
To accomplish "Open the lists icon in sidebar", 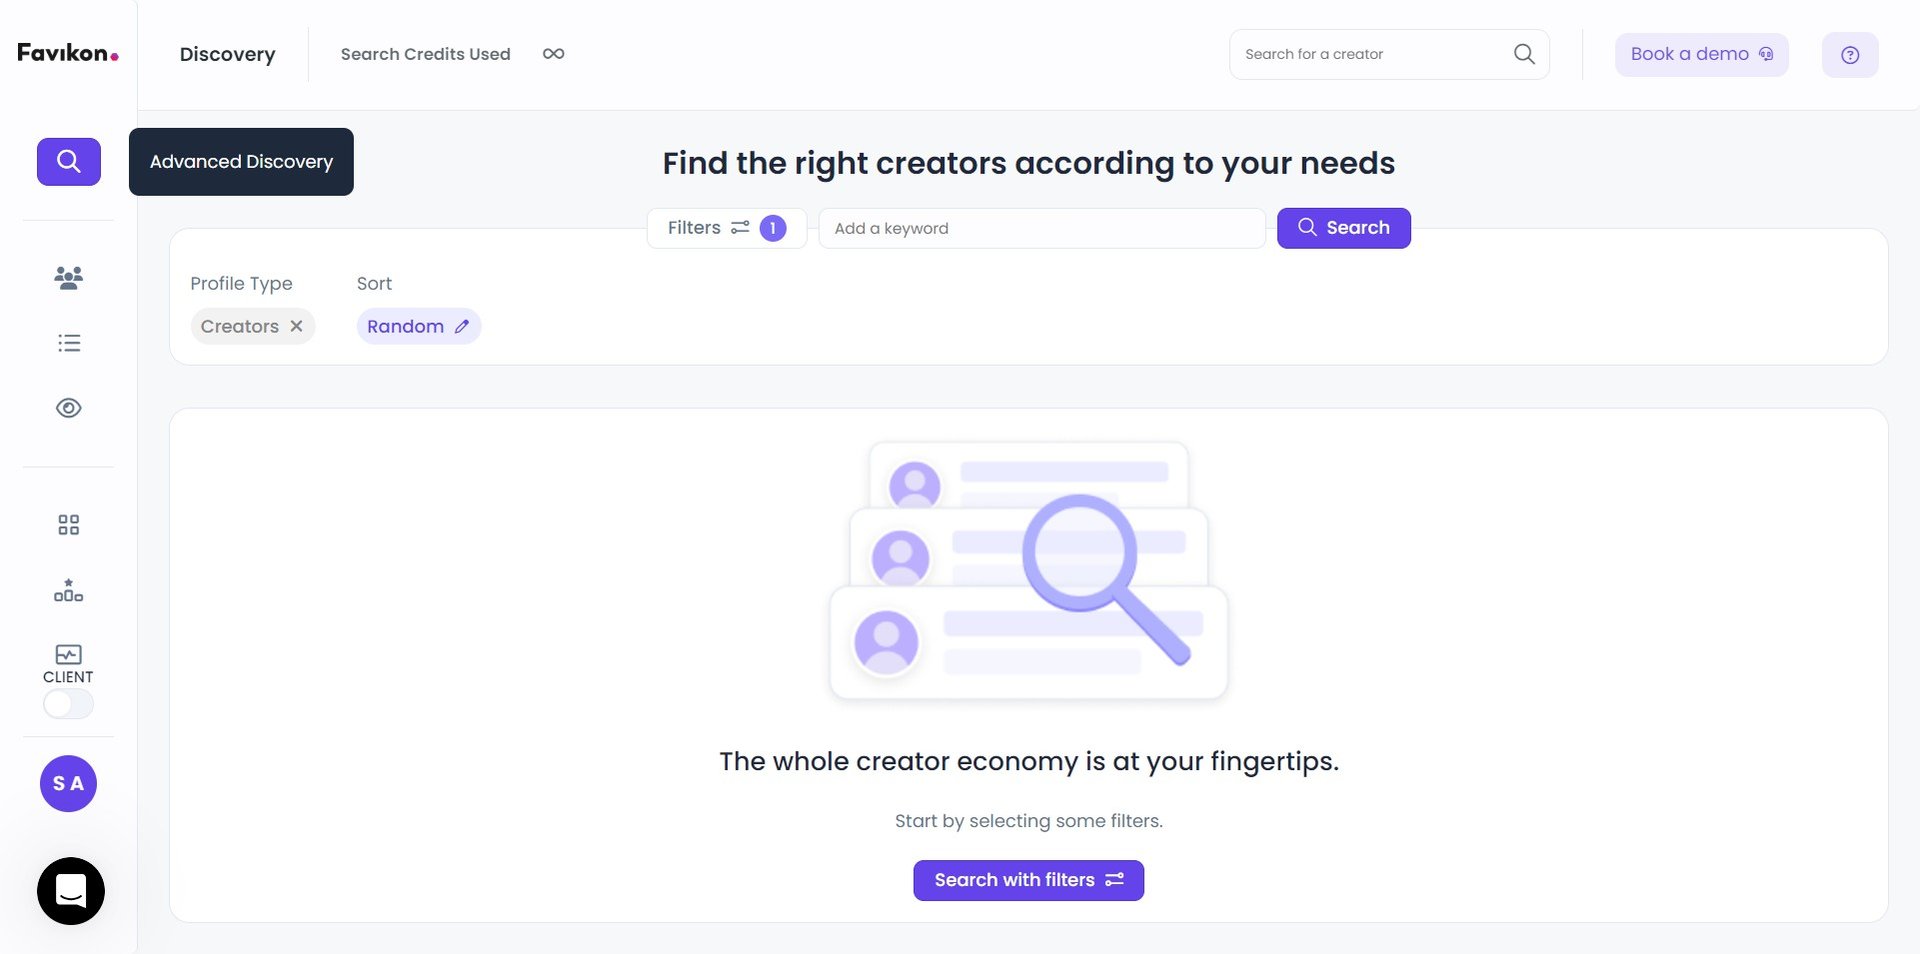I will (68, 343).
